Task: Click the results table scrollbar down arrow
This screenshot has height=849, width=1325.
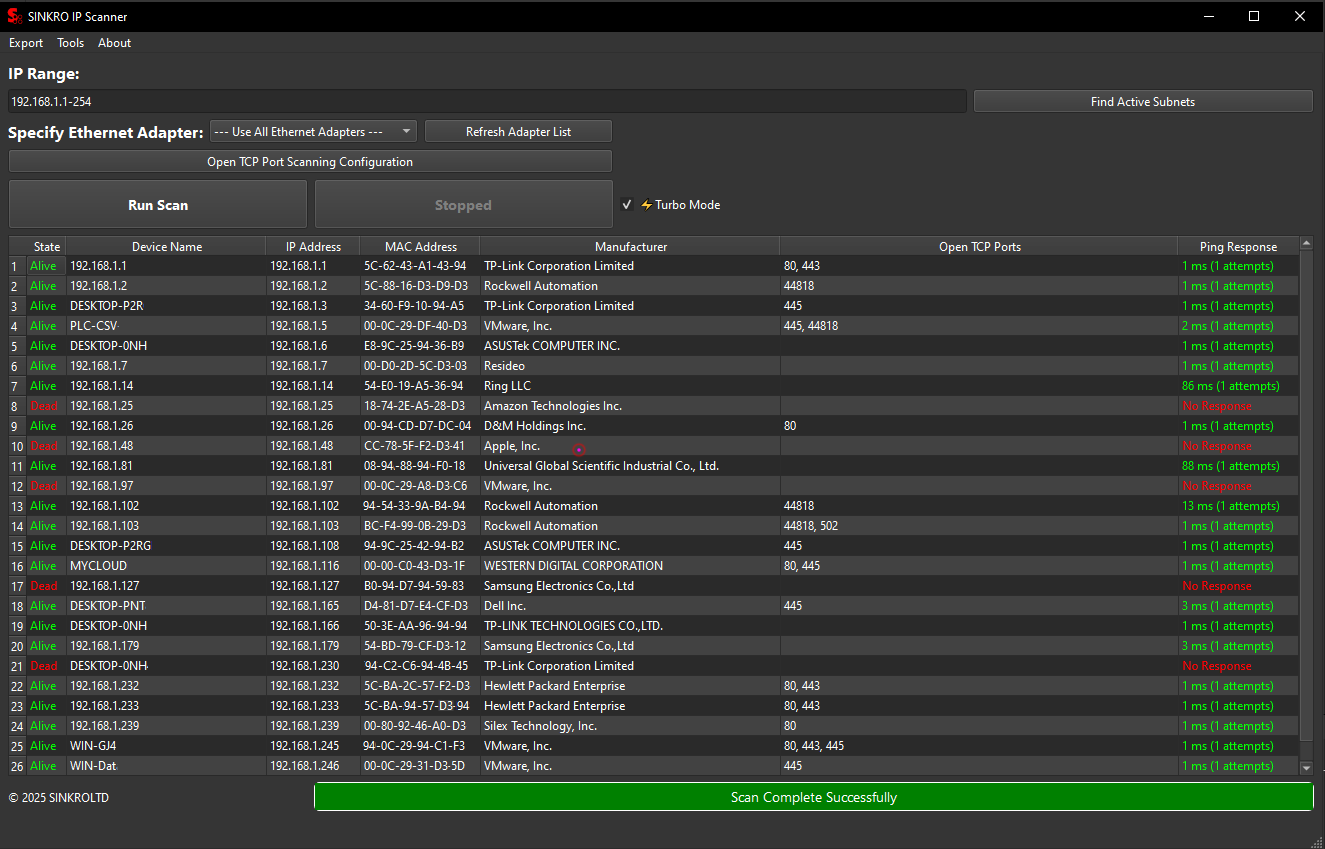Action: (1306, 767)
